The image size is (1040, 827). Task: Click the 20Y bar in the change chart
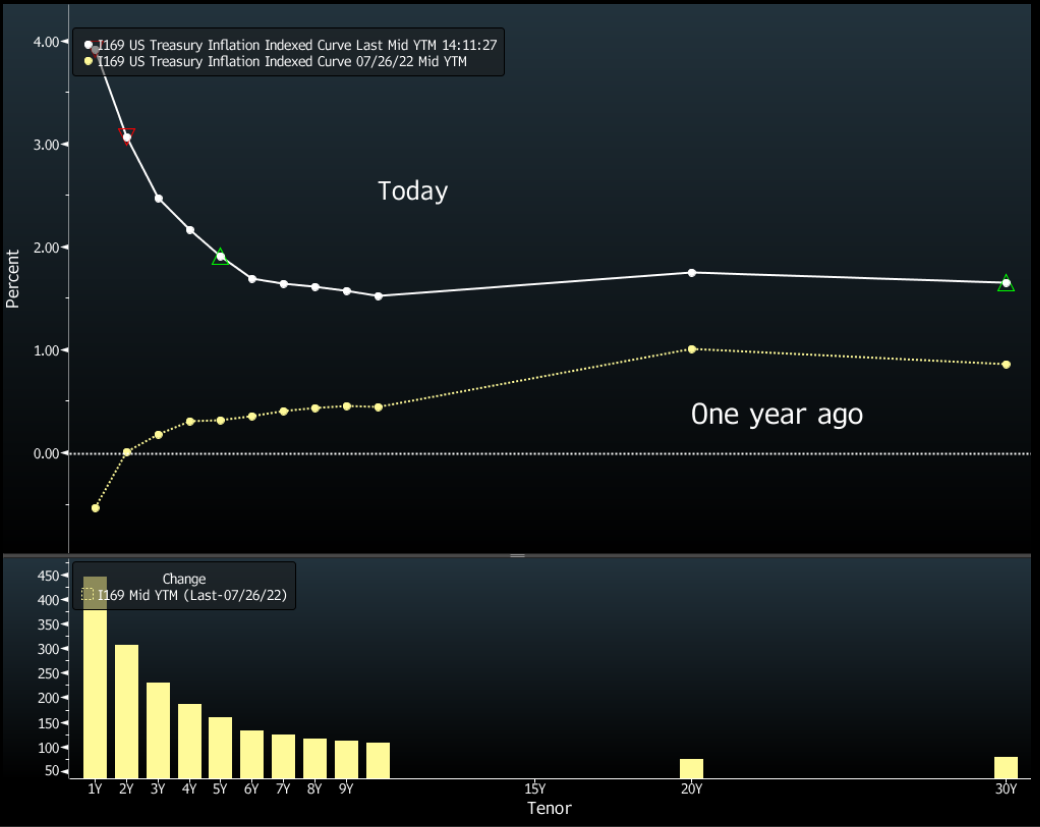tap(691, 768)
